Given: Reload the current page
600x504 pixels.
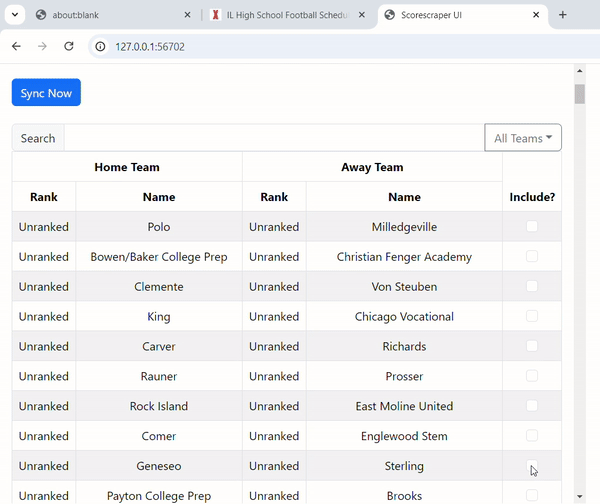Looking at the screenshot, I should pyautogui.click(x=69, y=46).
